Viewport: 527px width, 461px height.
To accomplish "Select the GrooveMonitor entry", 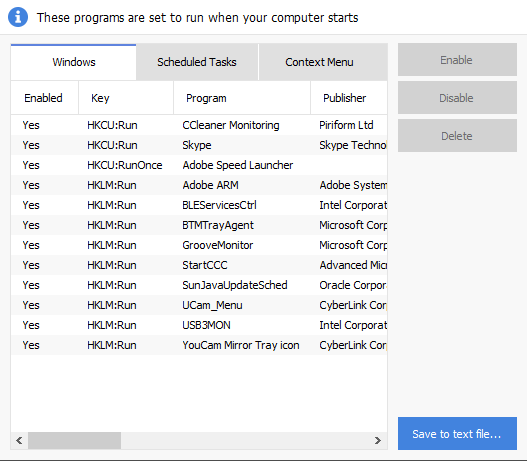I will [x=199, y=245].
